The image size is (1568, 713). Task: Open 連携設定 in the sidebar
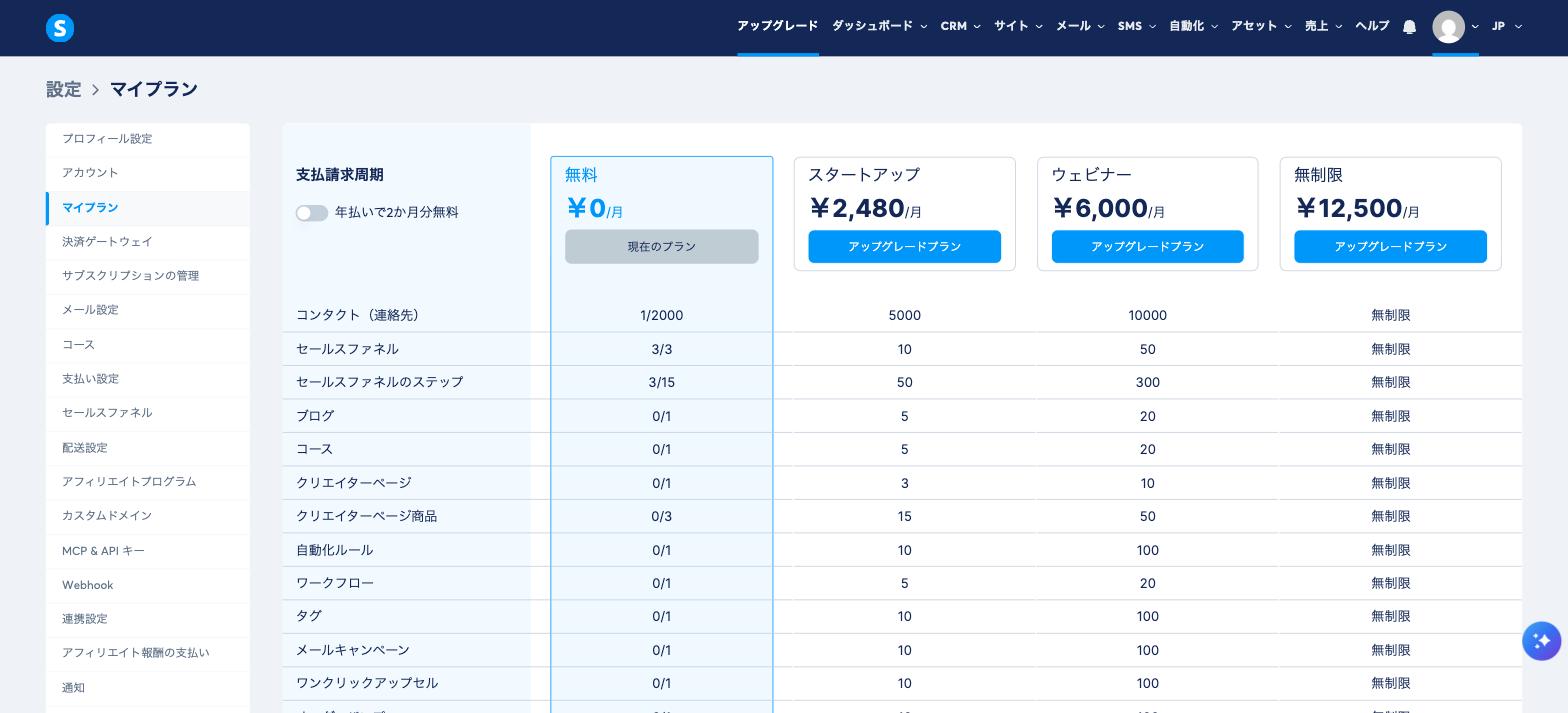tap(148, 619)
